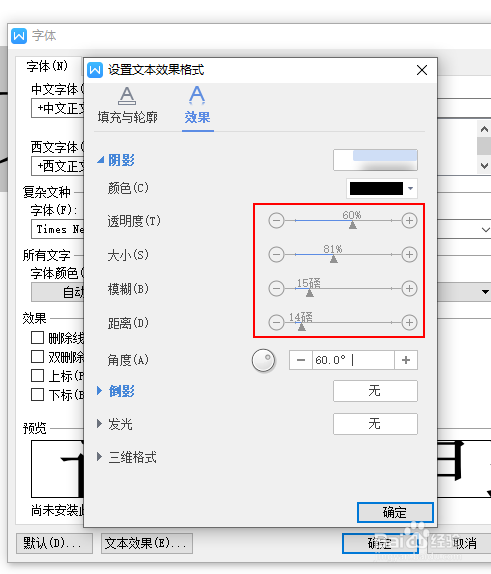Toggle the 下标 checkbox
The height and width of the screenshot is (574, 491).
click(37, 395)
